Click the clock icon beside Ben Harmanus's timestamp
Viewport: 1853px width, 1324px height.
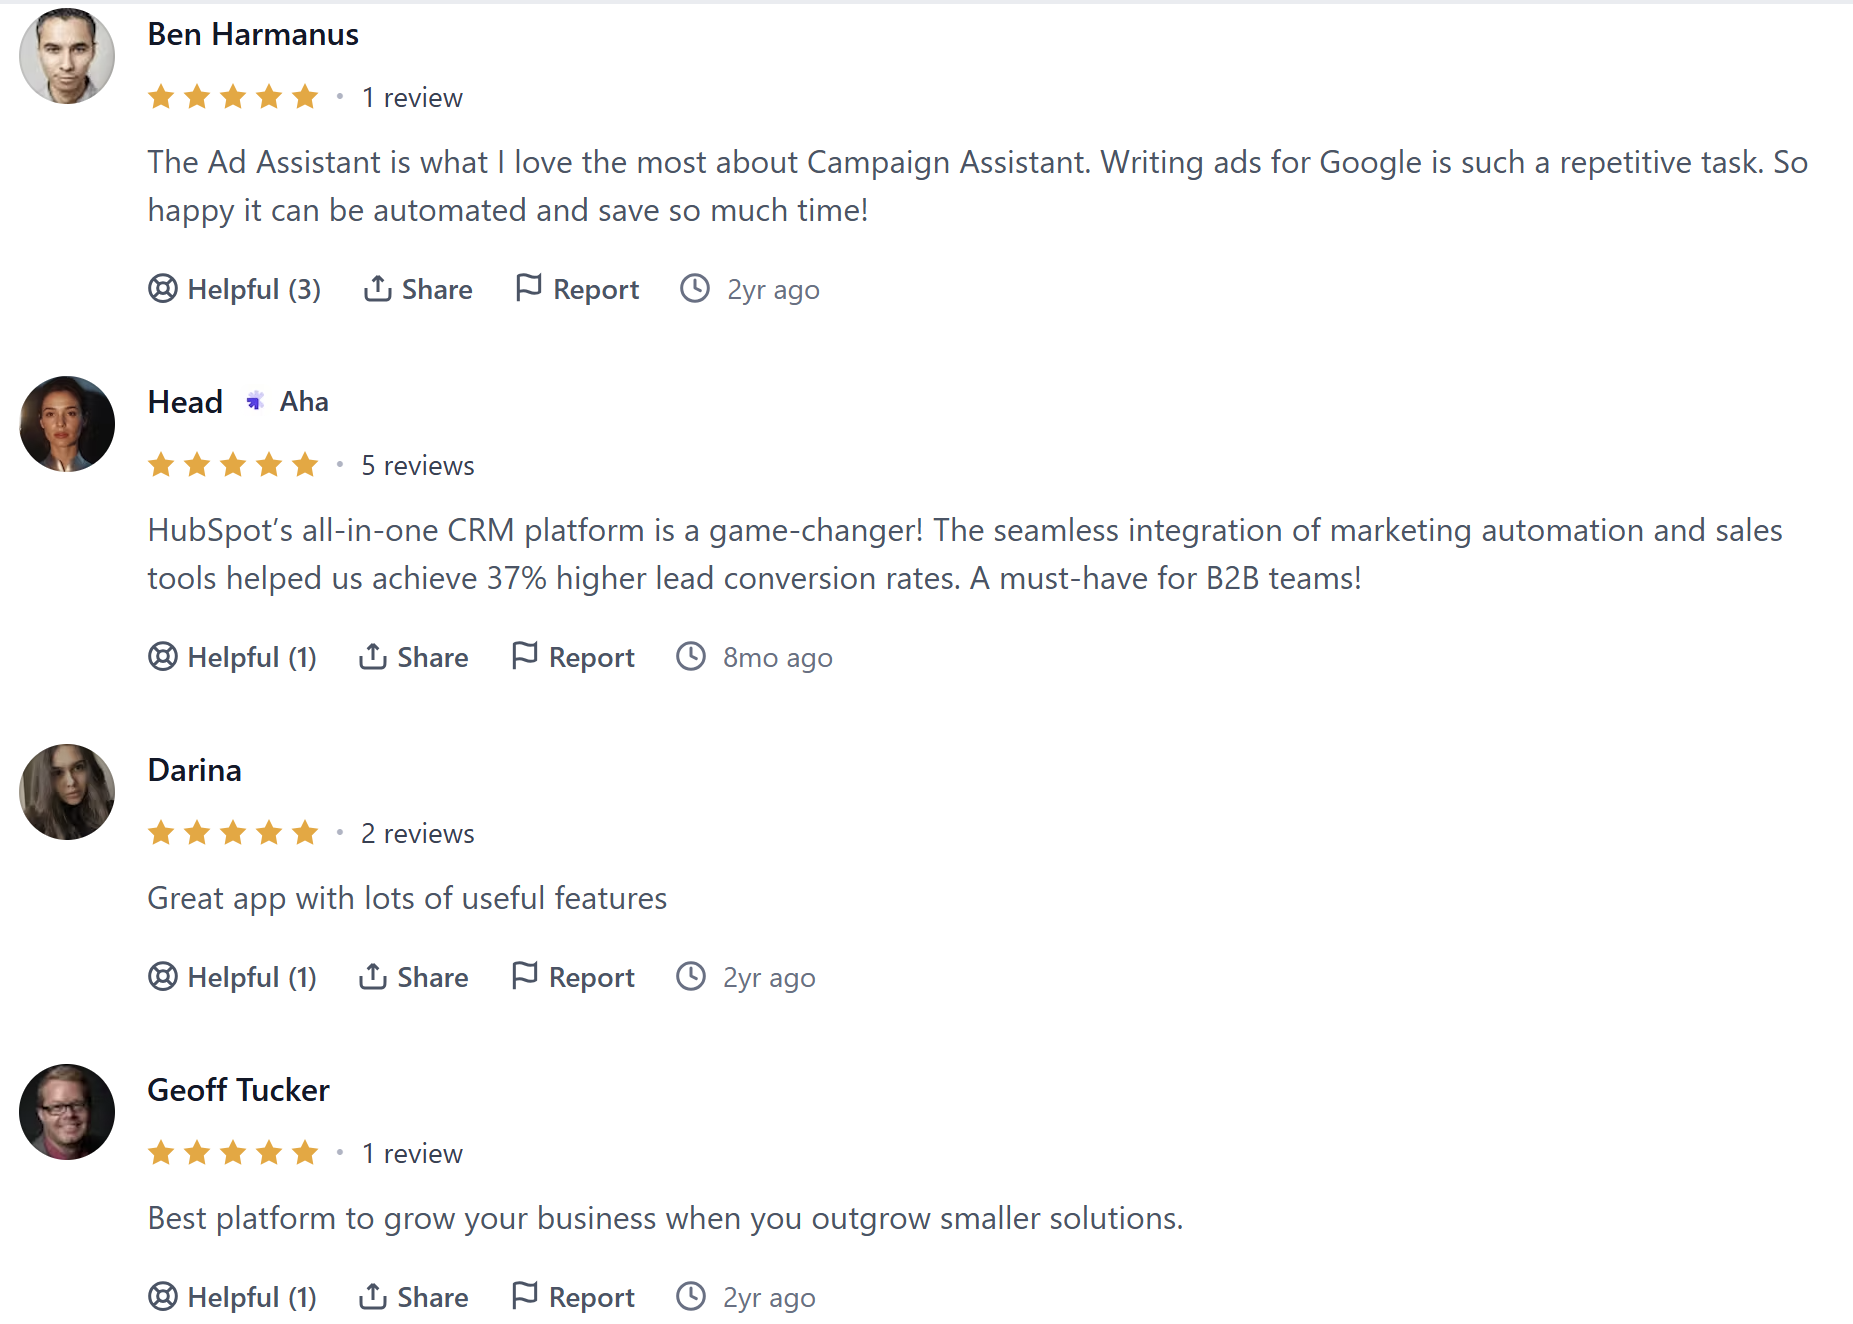coord(693,288)
